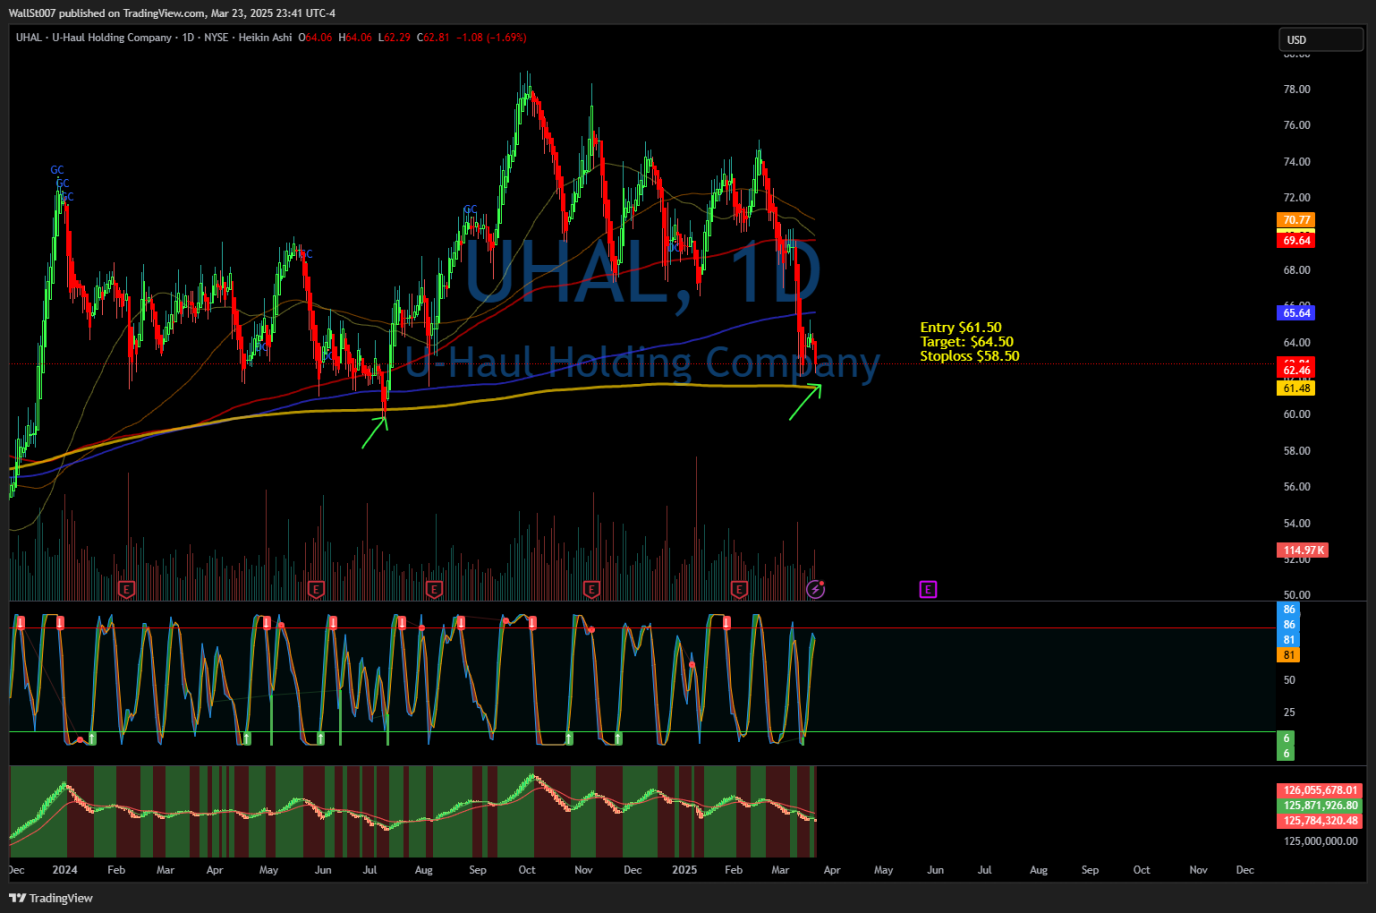Open the purple upcoming earnings E marker
Screen dimensions: 1376x913
click(928, 590)
